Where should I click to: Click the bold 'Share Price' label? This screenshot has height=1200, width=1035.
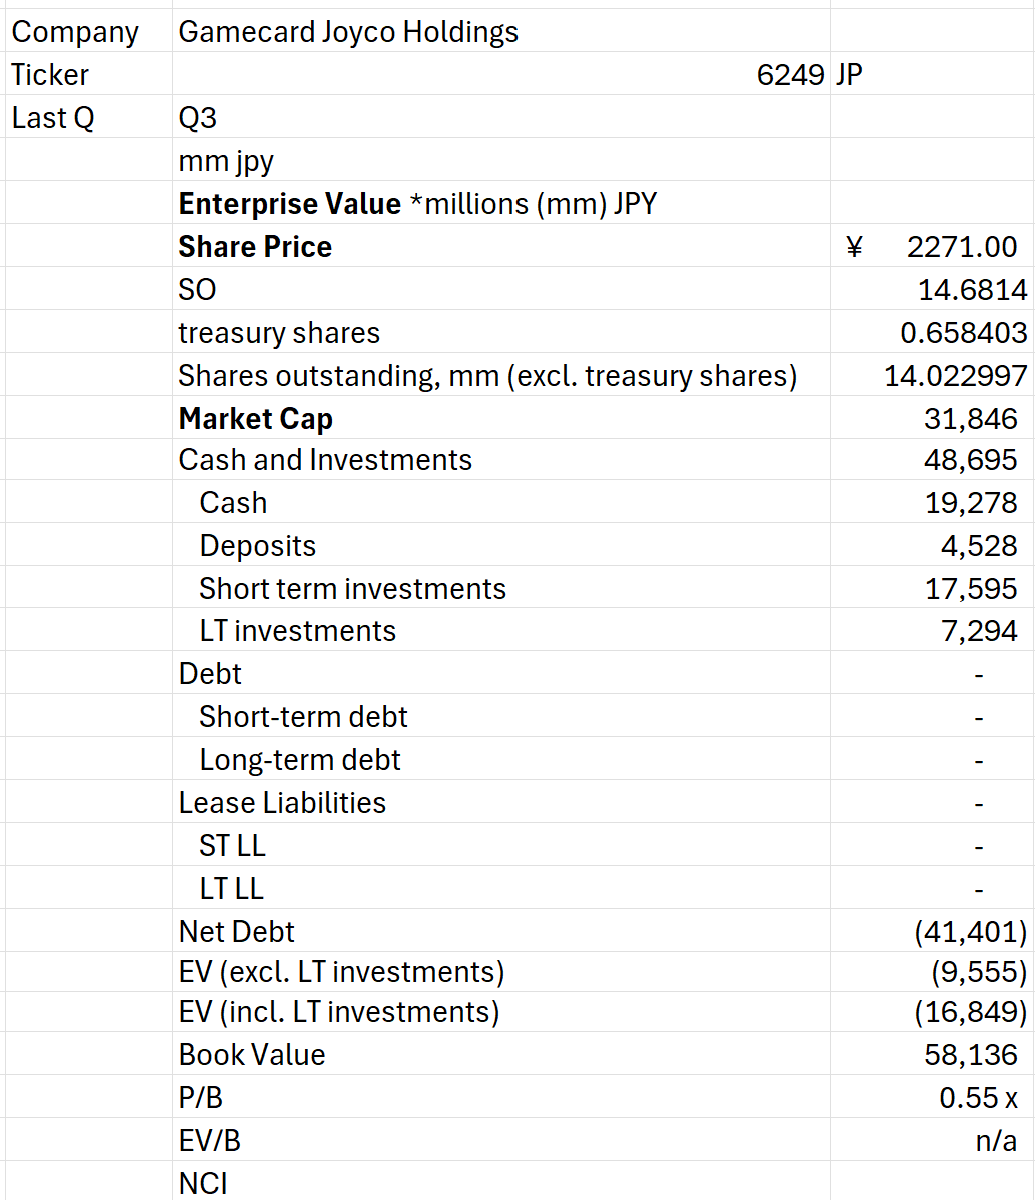tap(255, 247)
